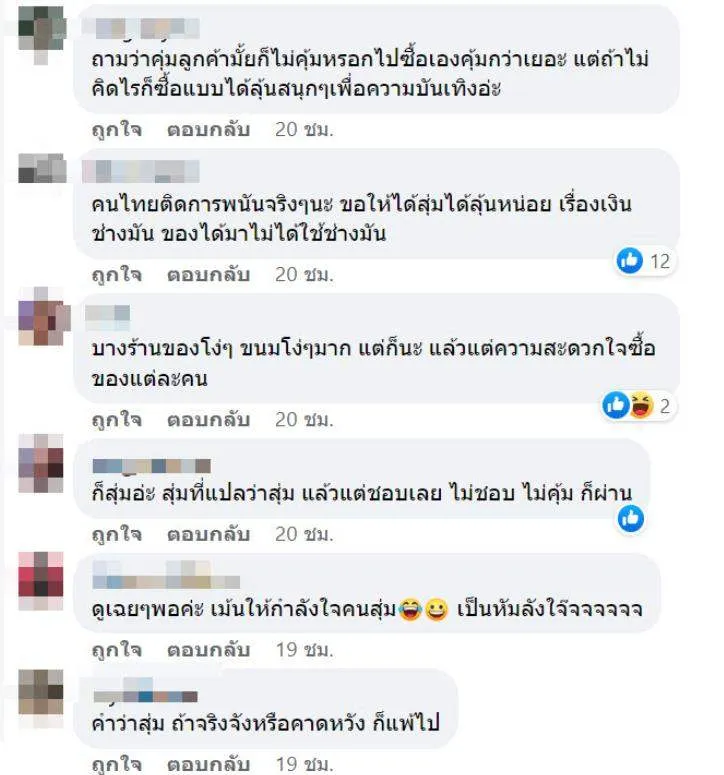Click the blue thumbs-up on the ก็สุ่มอ่ะ comment
Screen dimensions: 724x775
tap(631, 518)
